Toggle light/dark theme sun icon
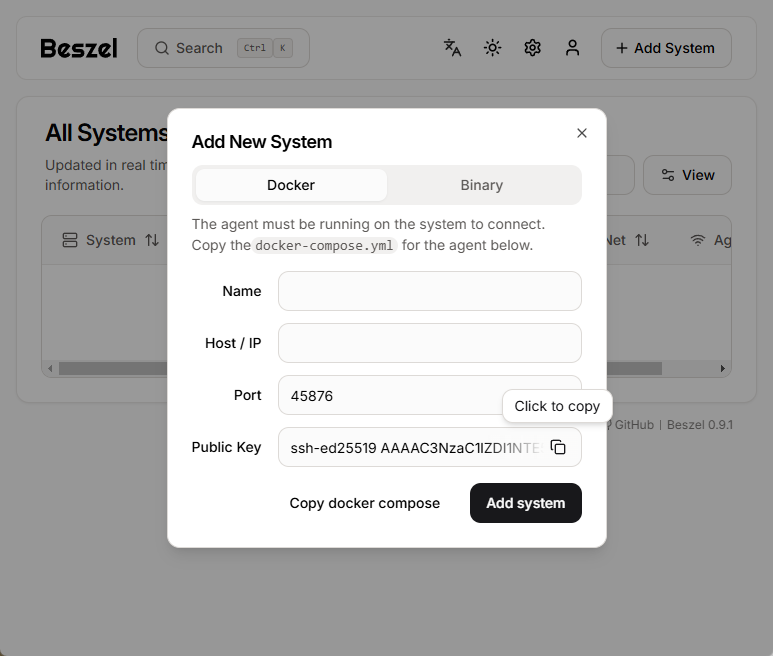773x656 pixels. pos(492,48)
